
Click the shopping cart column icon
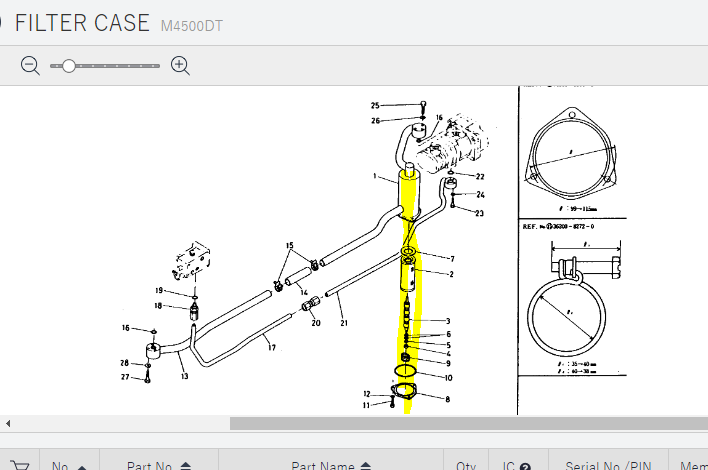19,465
